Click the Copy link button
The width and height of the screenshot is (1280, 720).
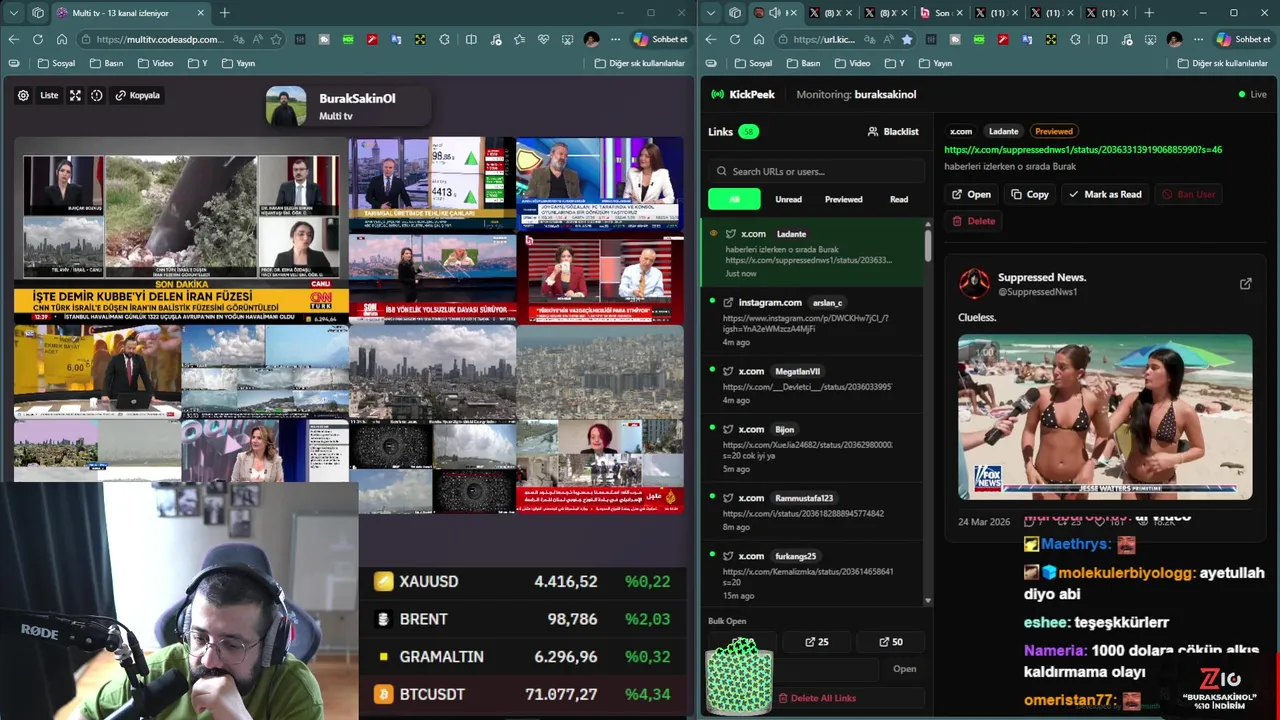coord(1029,194)
